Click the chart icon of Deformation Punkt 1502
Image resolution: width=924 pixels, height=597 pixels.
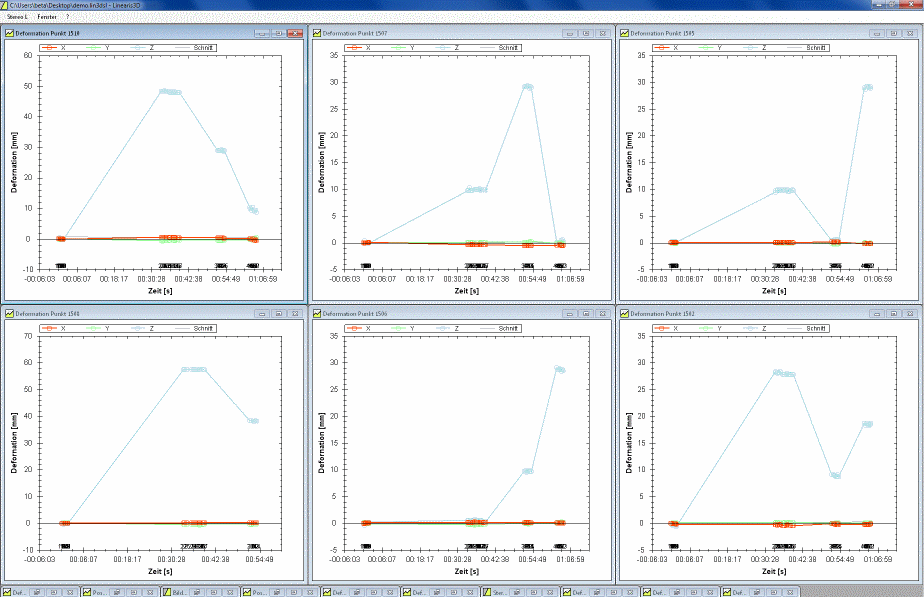(x=625, y=313)
